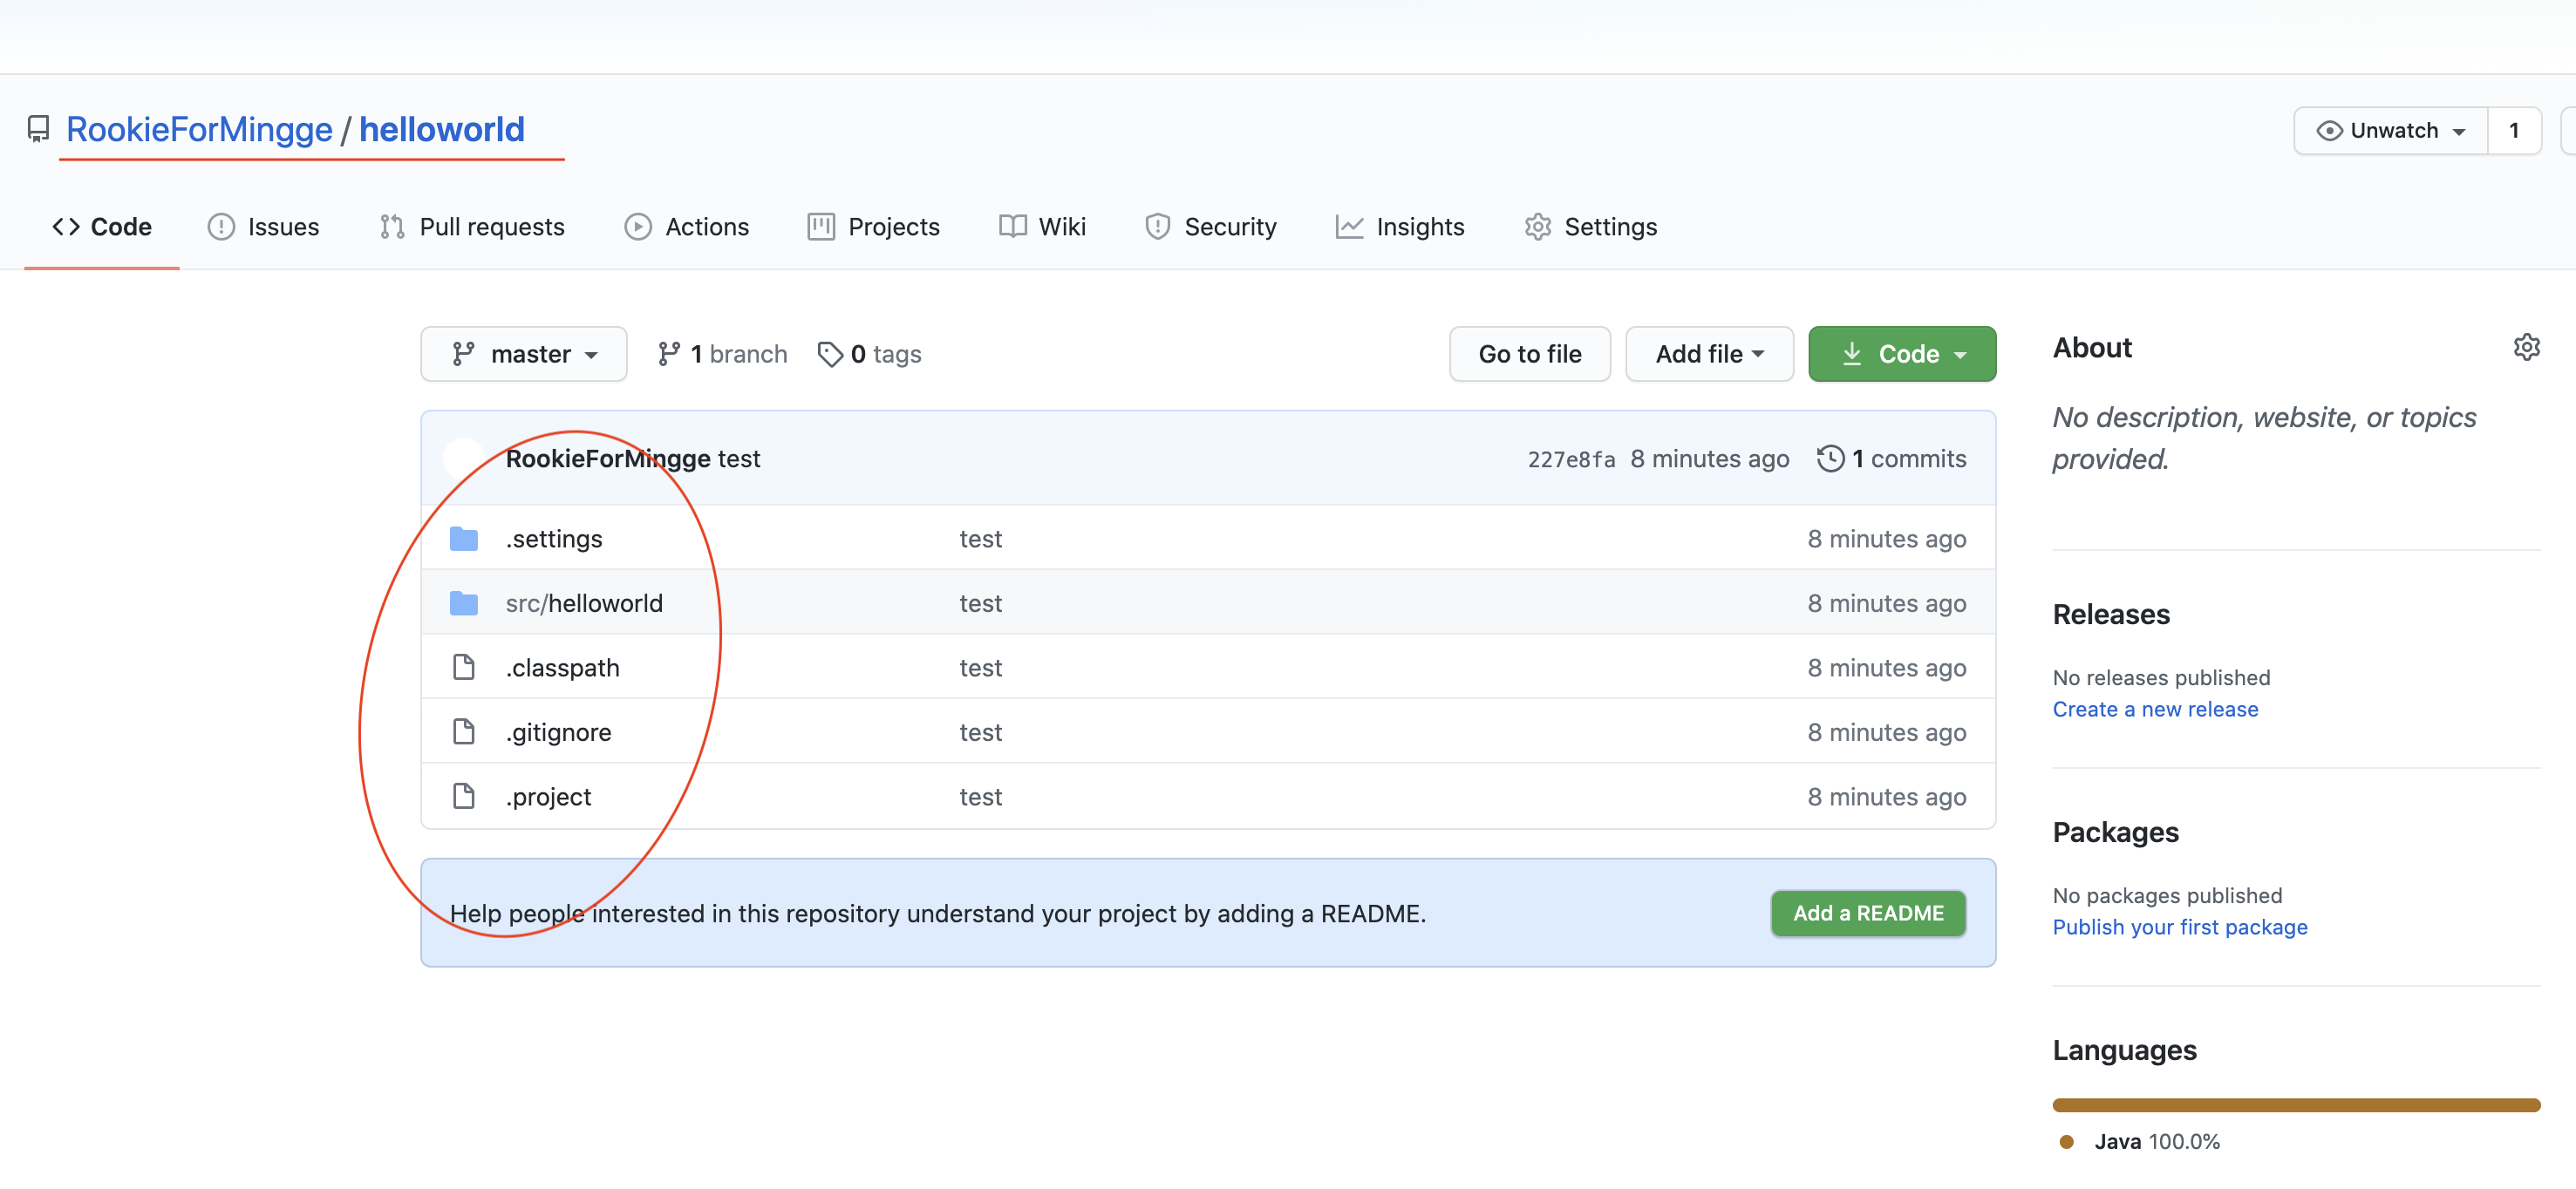The width and height of the screenshot is (2576, 1189).
Task: Click the Java 100.0% language entry
Action: (x=2140, y=1141)
